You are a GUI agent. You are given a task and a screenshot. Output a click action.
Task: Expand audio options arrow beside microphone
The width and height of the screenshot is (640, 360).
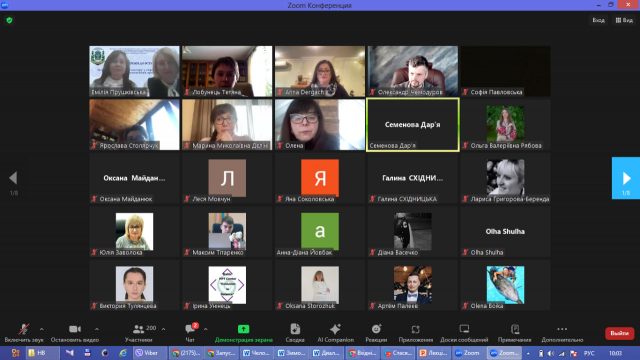tap(42, 329)
